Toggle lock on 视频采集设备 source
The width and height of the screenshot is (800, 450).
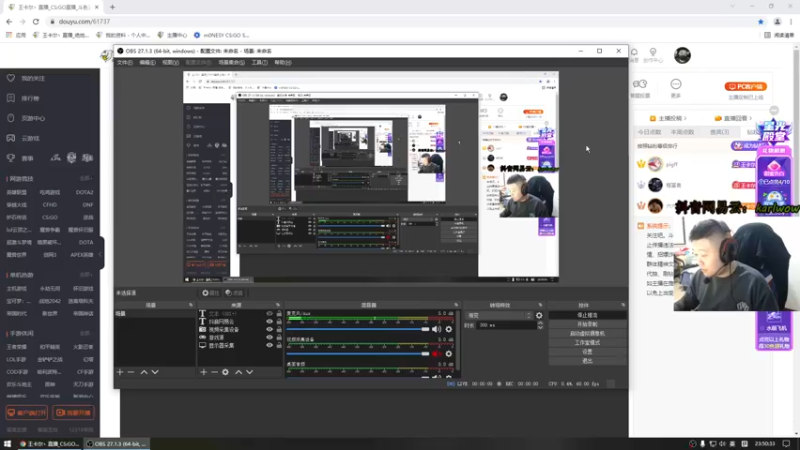279,330
